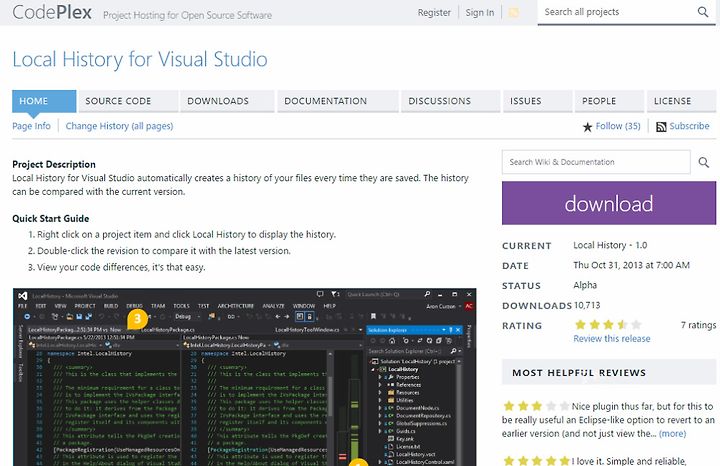Image resolution: width=720 pixels, height=466 pixels.
Task: Click the Subscribe link
Action: click(689, 126)
